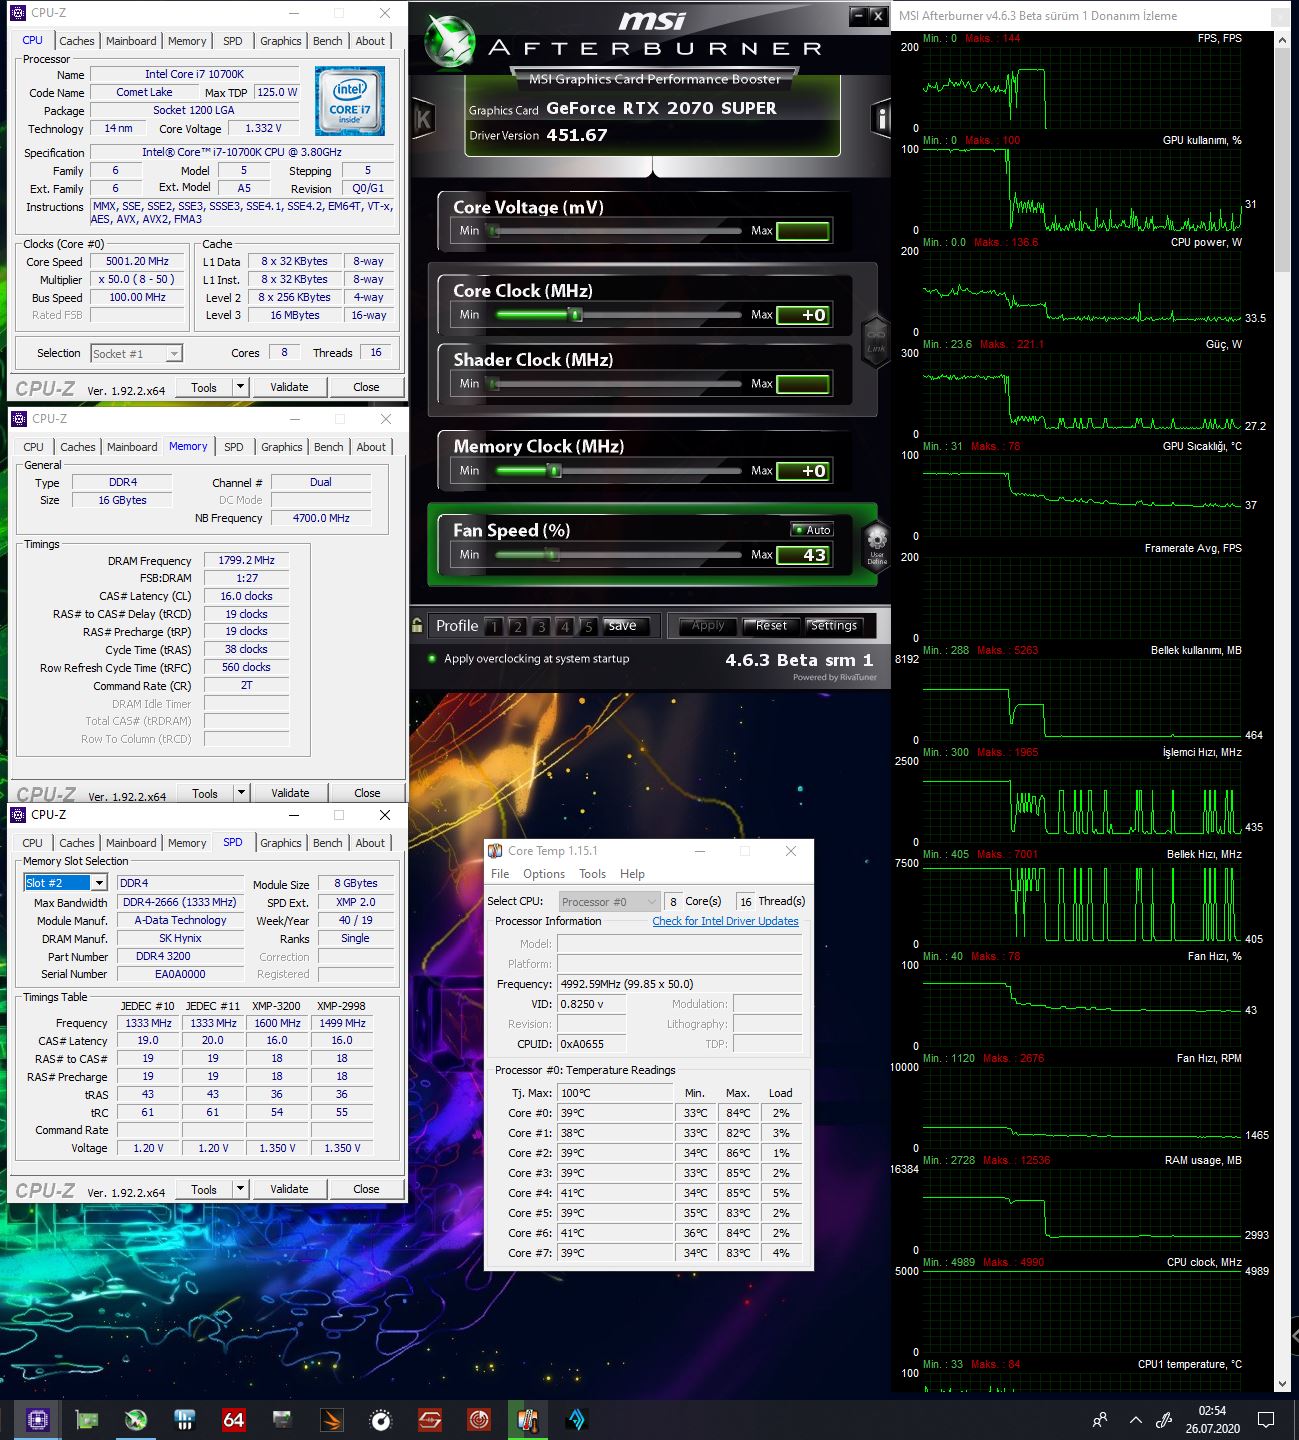Image resolution: width=1299 pixels, height=1440 pixels.
Task: Expand Tools arrow in CPU-Z CPU window
Action: tap(240, 387)
